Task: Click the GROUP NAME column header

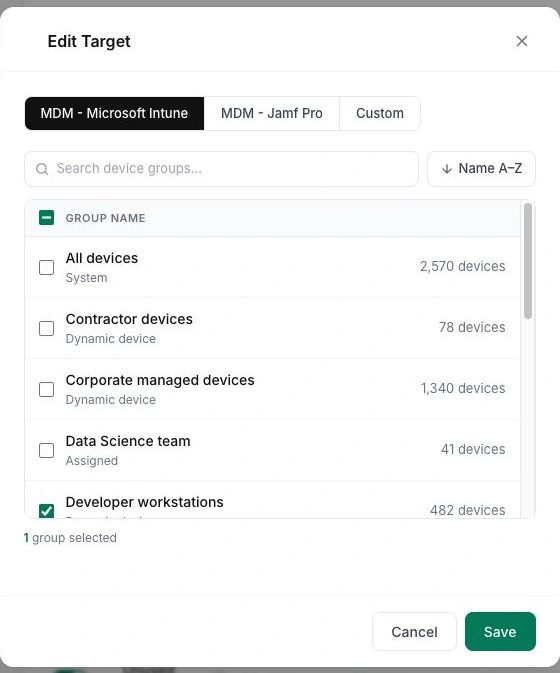Action: (x=106, y=218)
